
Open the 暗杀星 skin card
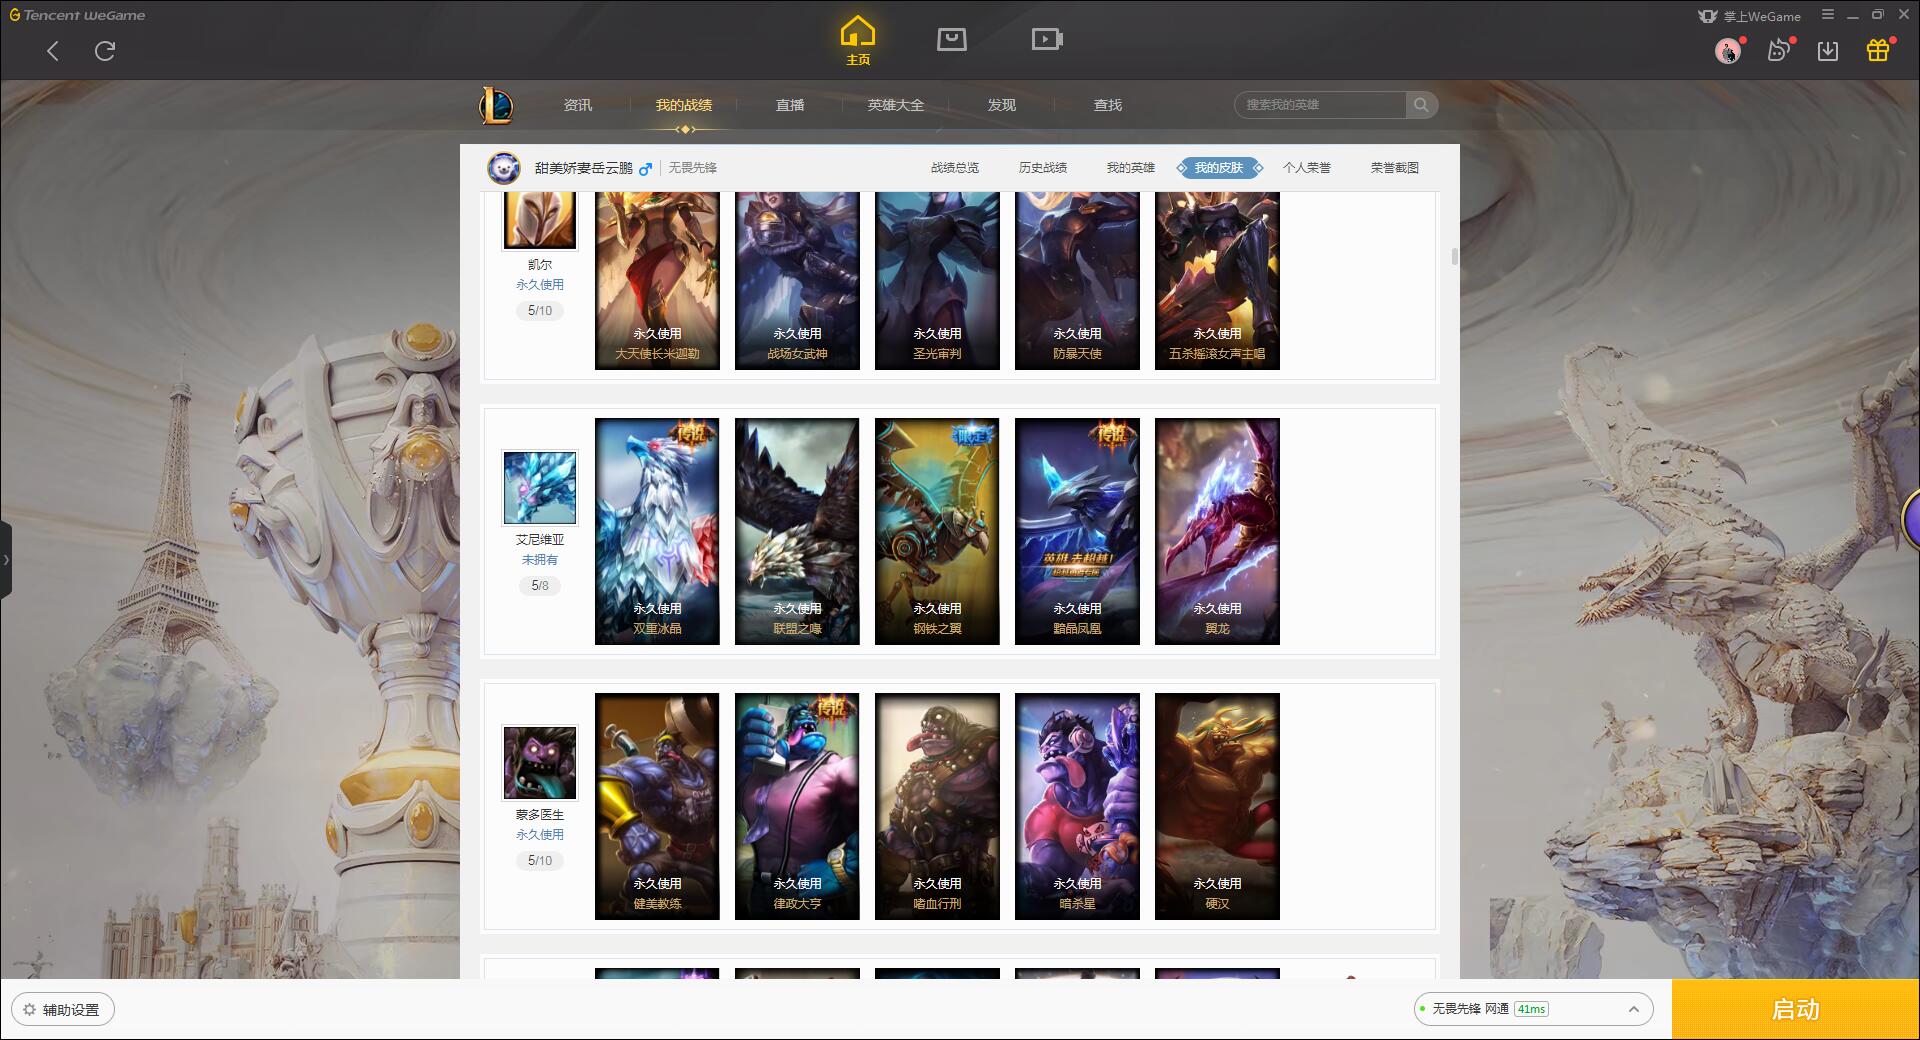[1077, 806]
